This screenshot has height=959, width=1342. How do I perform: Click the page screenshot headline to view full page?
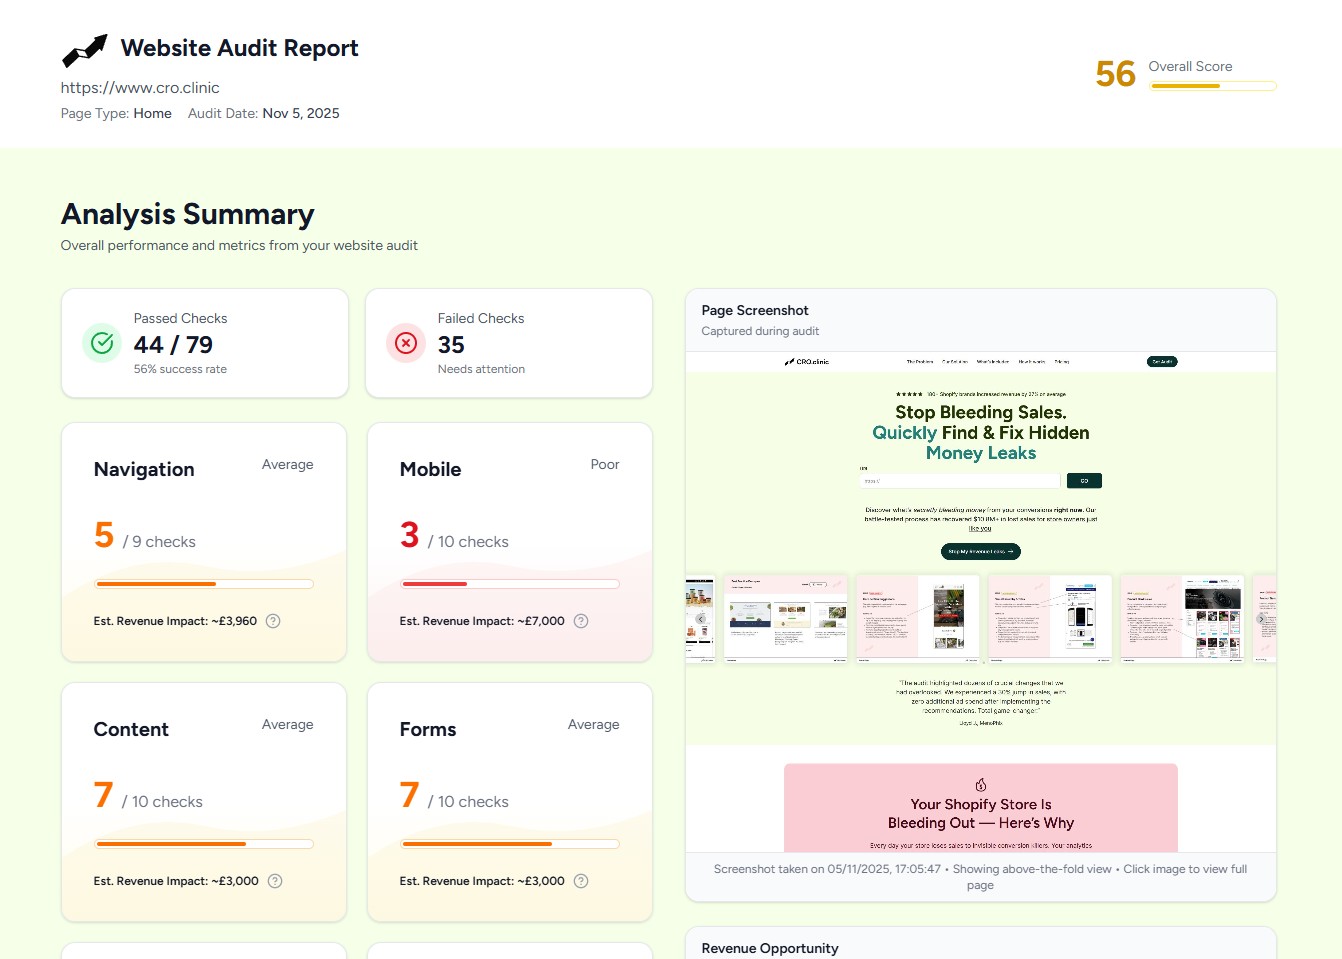click(x=980, y=432)
